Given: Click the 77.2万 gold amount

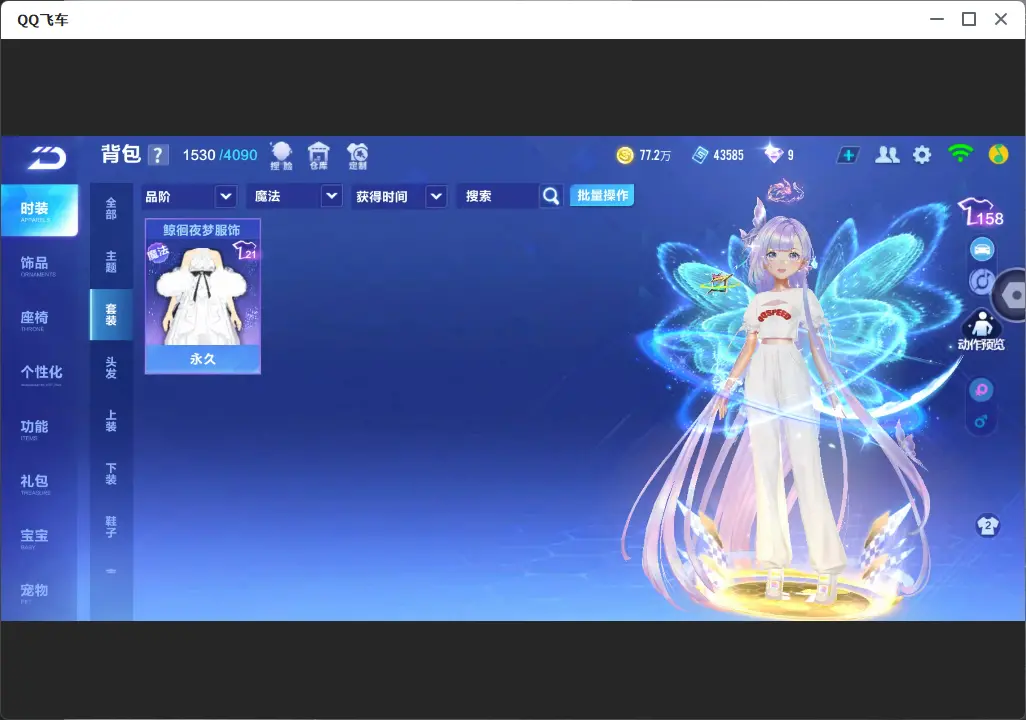Looking at the screenshot, I should (x=655, y=155).
